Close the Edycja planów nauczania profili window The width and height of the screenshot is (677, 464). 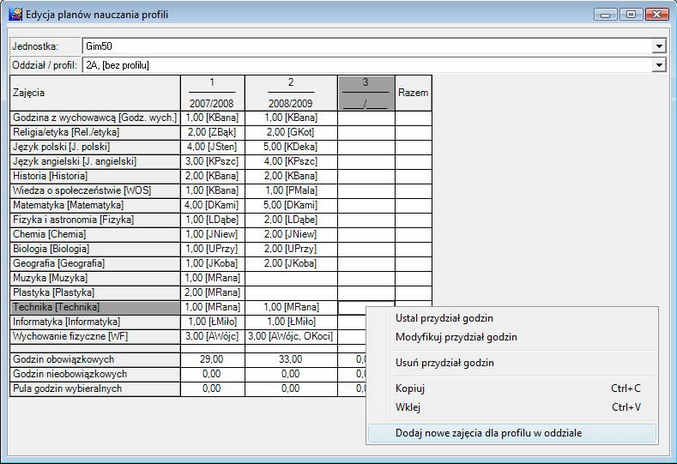[657, 15]
